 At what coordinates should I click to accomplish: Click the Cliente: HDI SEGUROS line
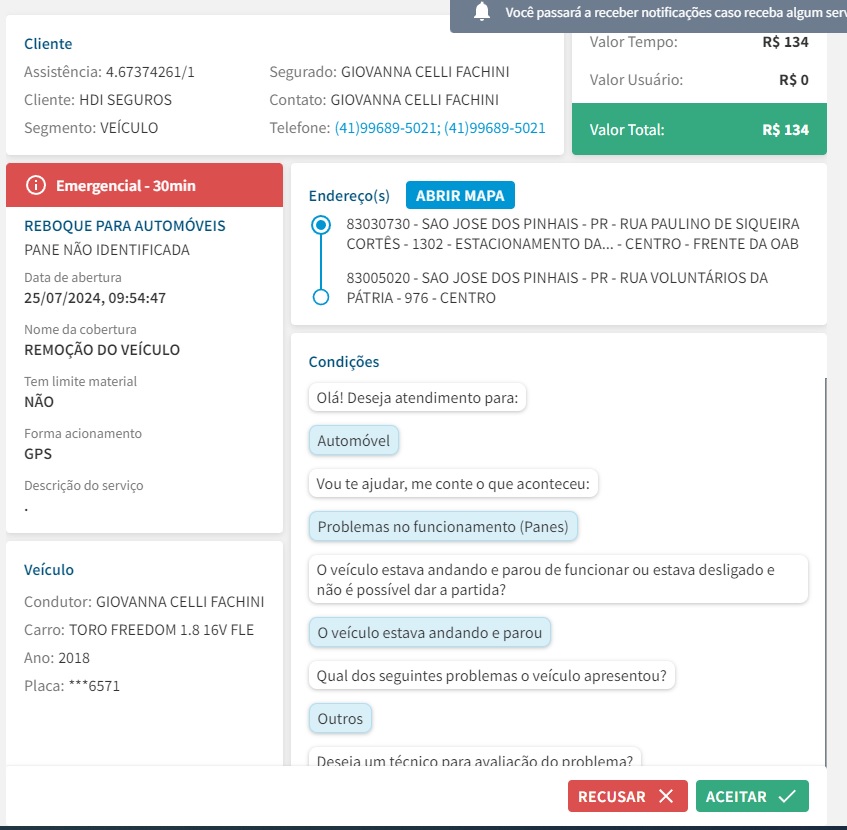(98, 100)
